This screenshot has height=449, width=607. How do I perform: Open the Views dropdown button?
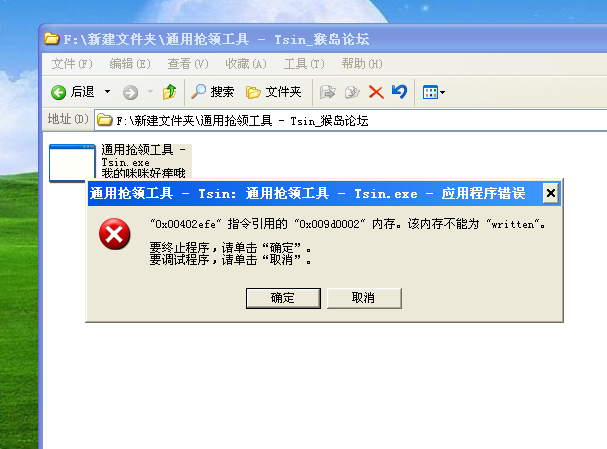tap(434, 93)
